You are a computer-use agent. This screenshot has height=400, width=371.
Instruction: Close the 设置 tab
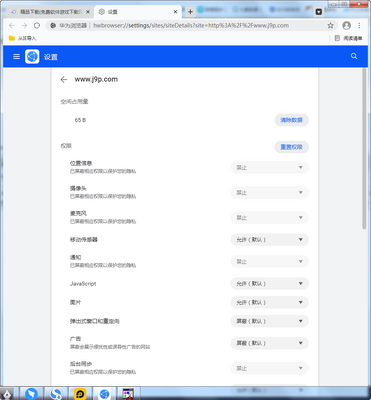(x=176, y=12)
